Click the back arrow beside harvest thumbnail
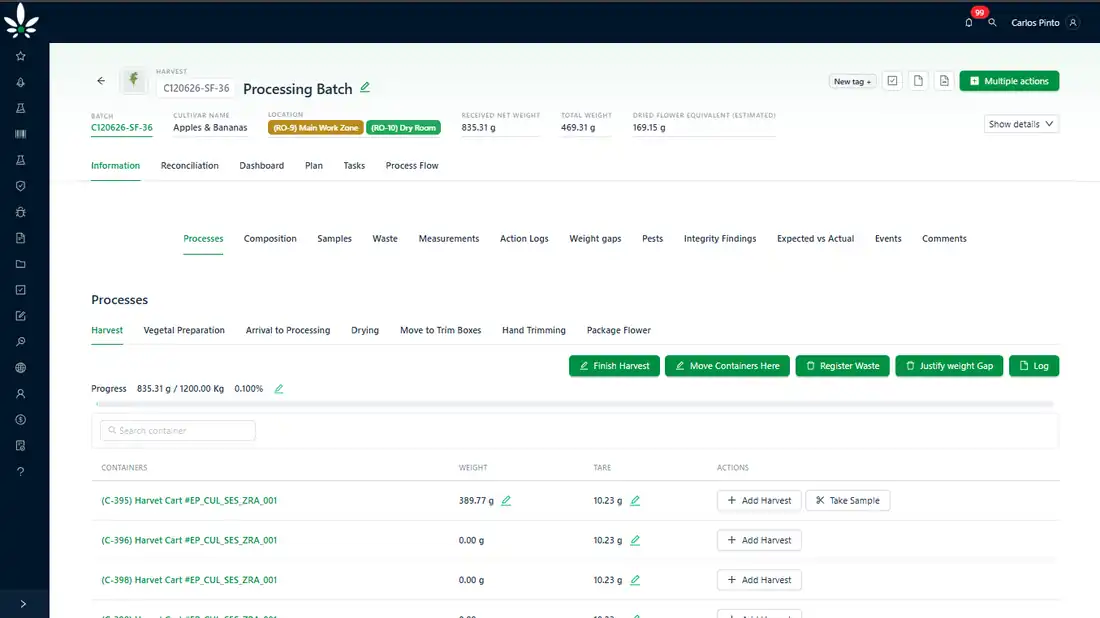The image size is (1100, 618). click(101, 81)
